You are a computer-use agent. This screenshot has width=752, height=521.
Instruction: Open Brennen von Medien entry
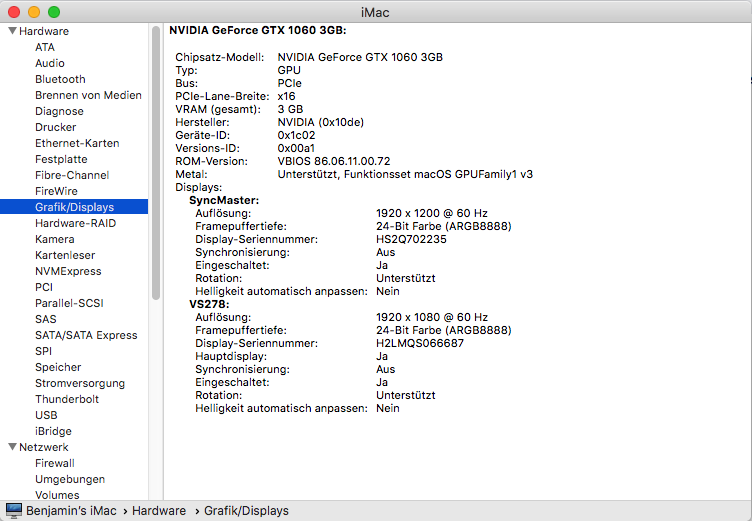click(x=88, y=95)
